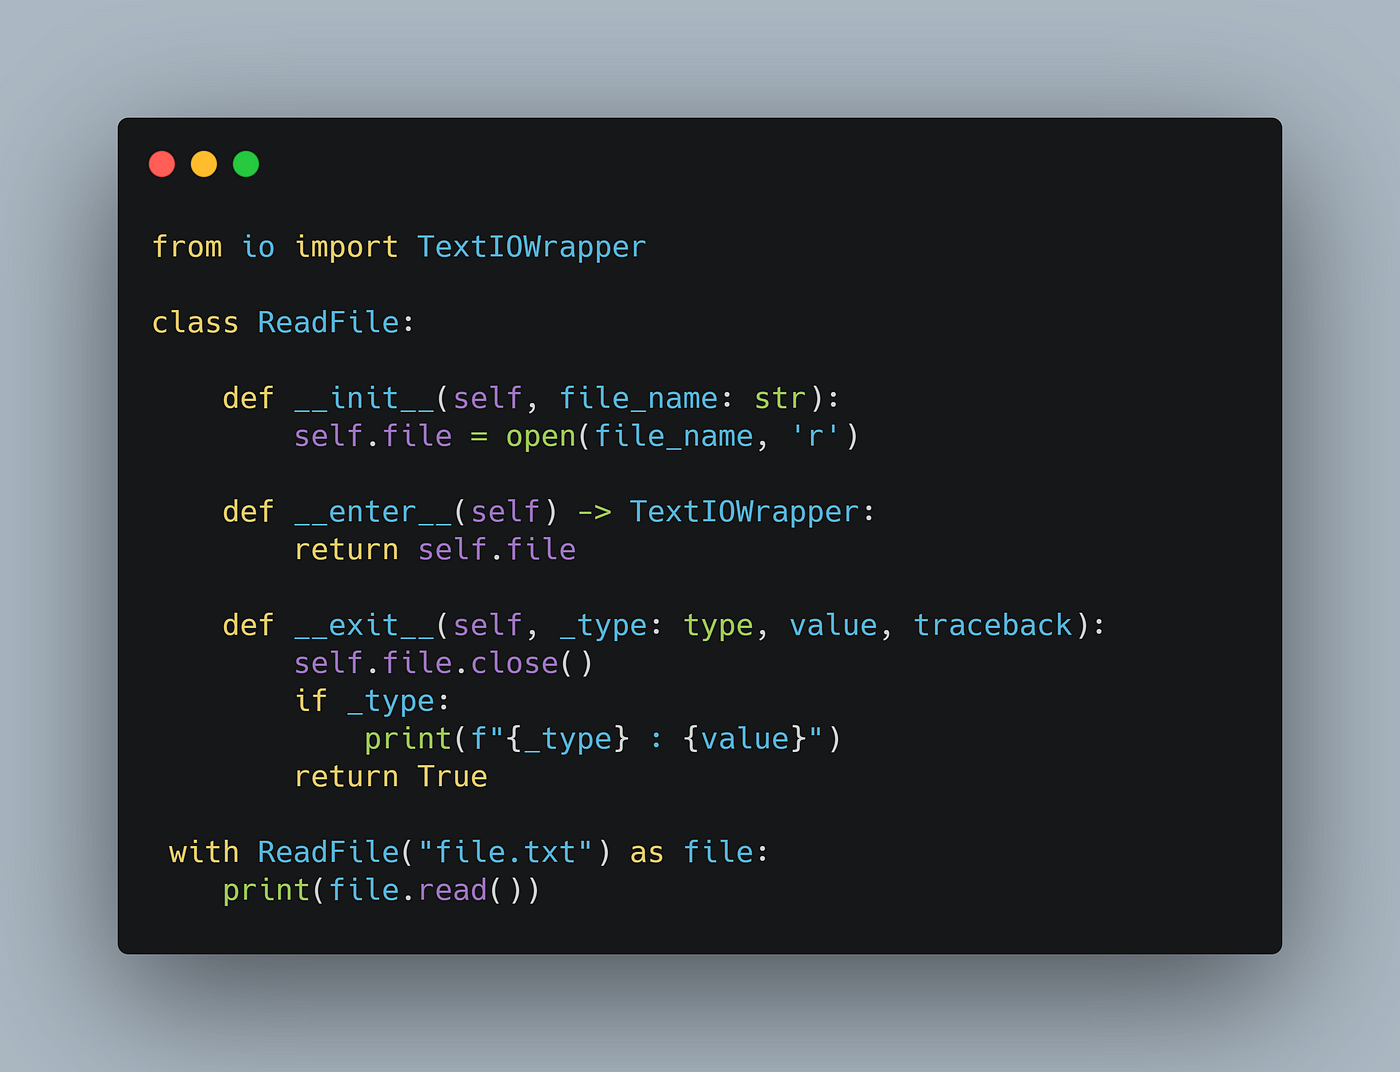Click the close method call
Viewport: 1400px width, 1072px height.
[514, 663]
